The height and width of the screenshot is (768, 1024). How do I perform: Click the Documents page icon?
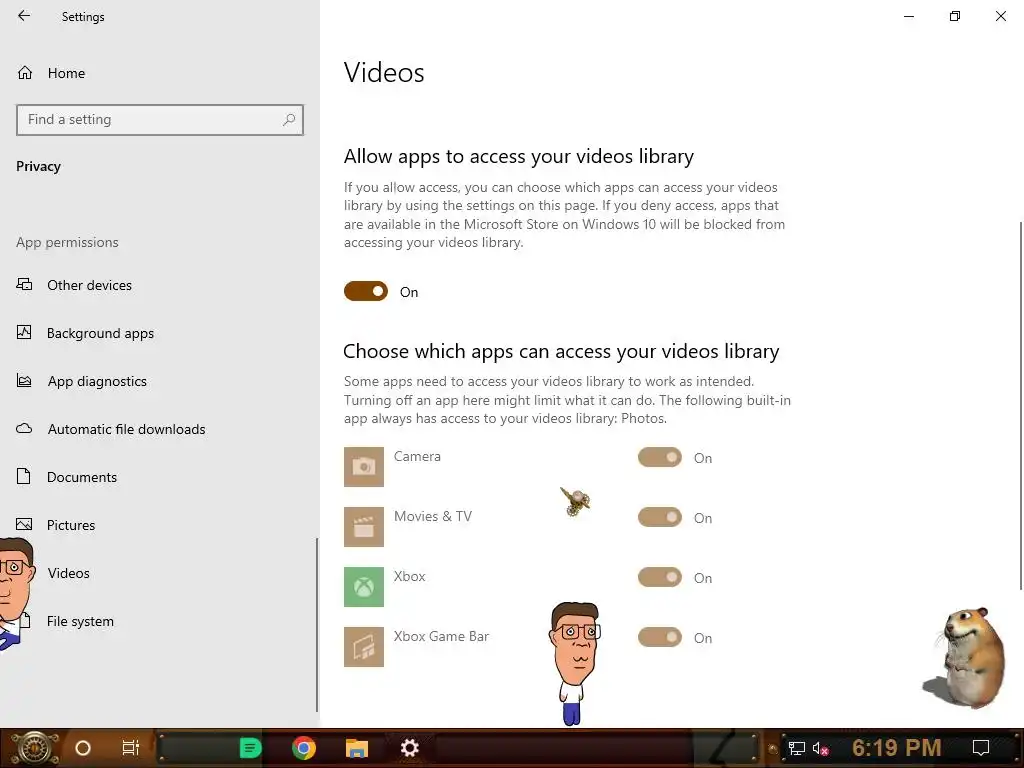click(x=24, y=476)
